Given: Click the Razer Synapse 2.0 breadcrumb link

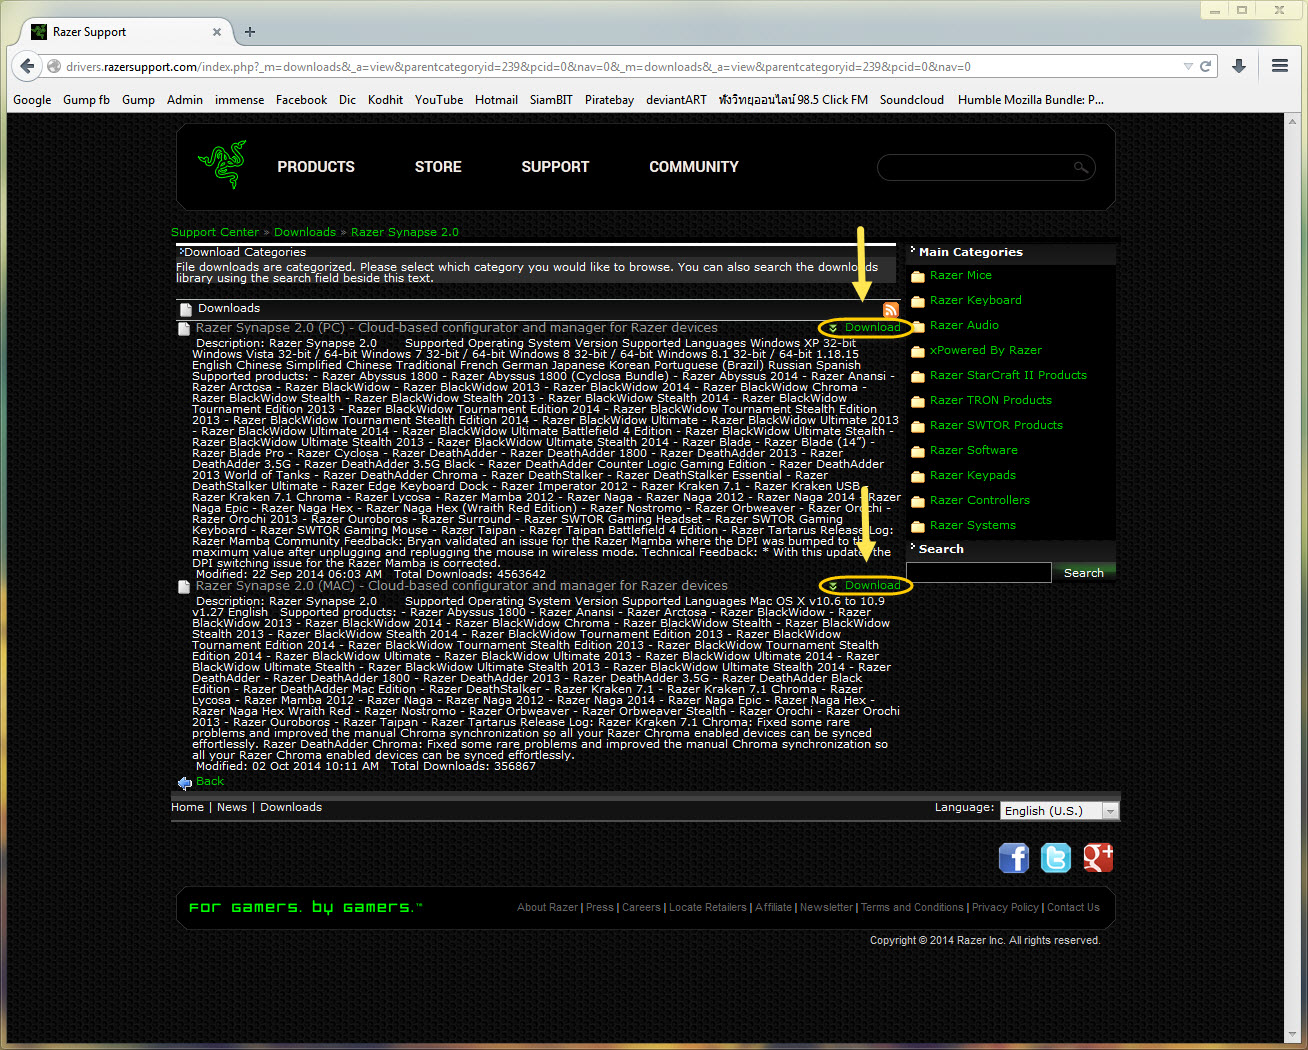Looking at the screenshot, I should coord(405,232).
